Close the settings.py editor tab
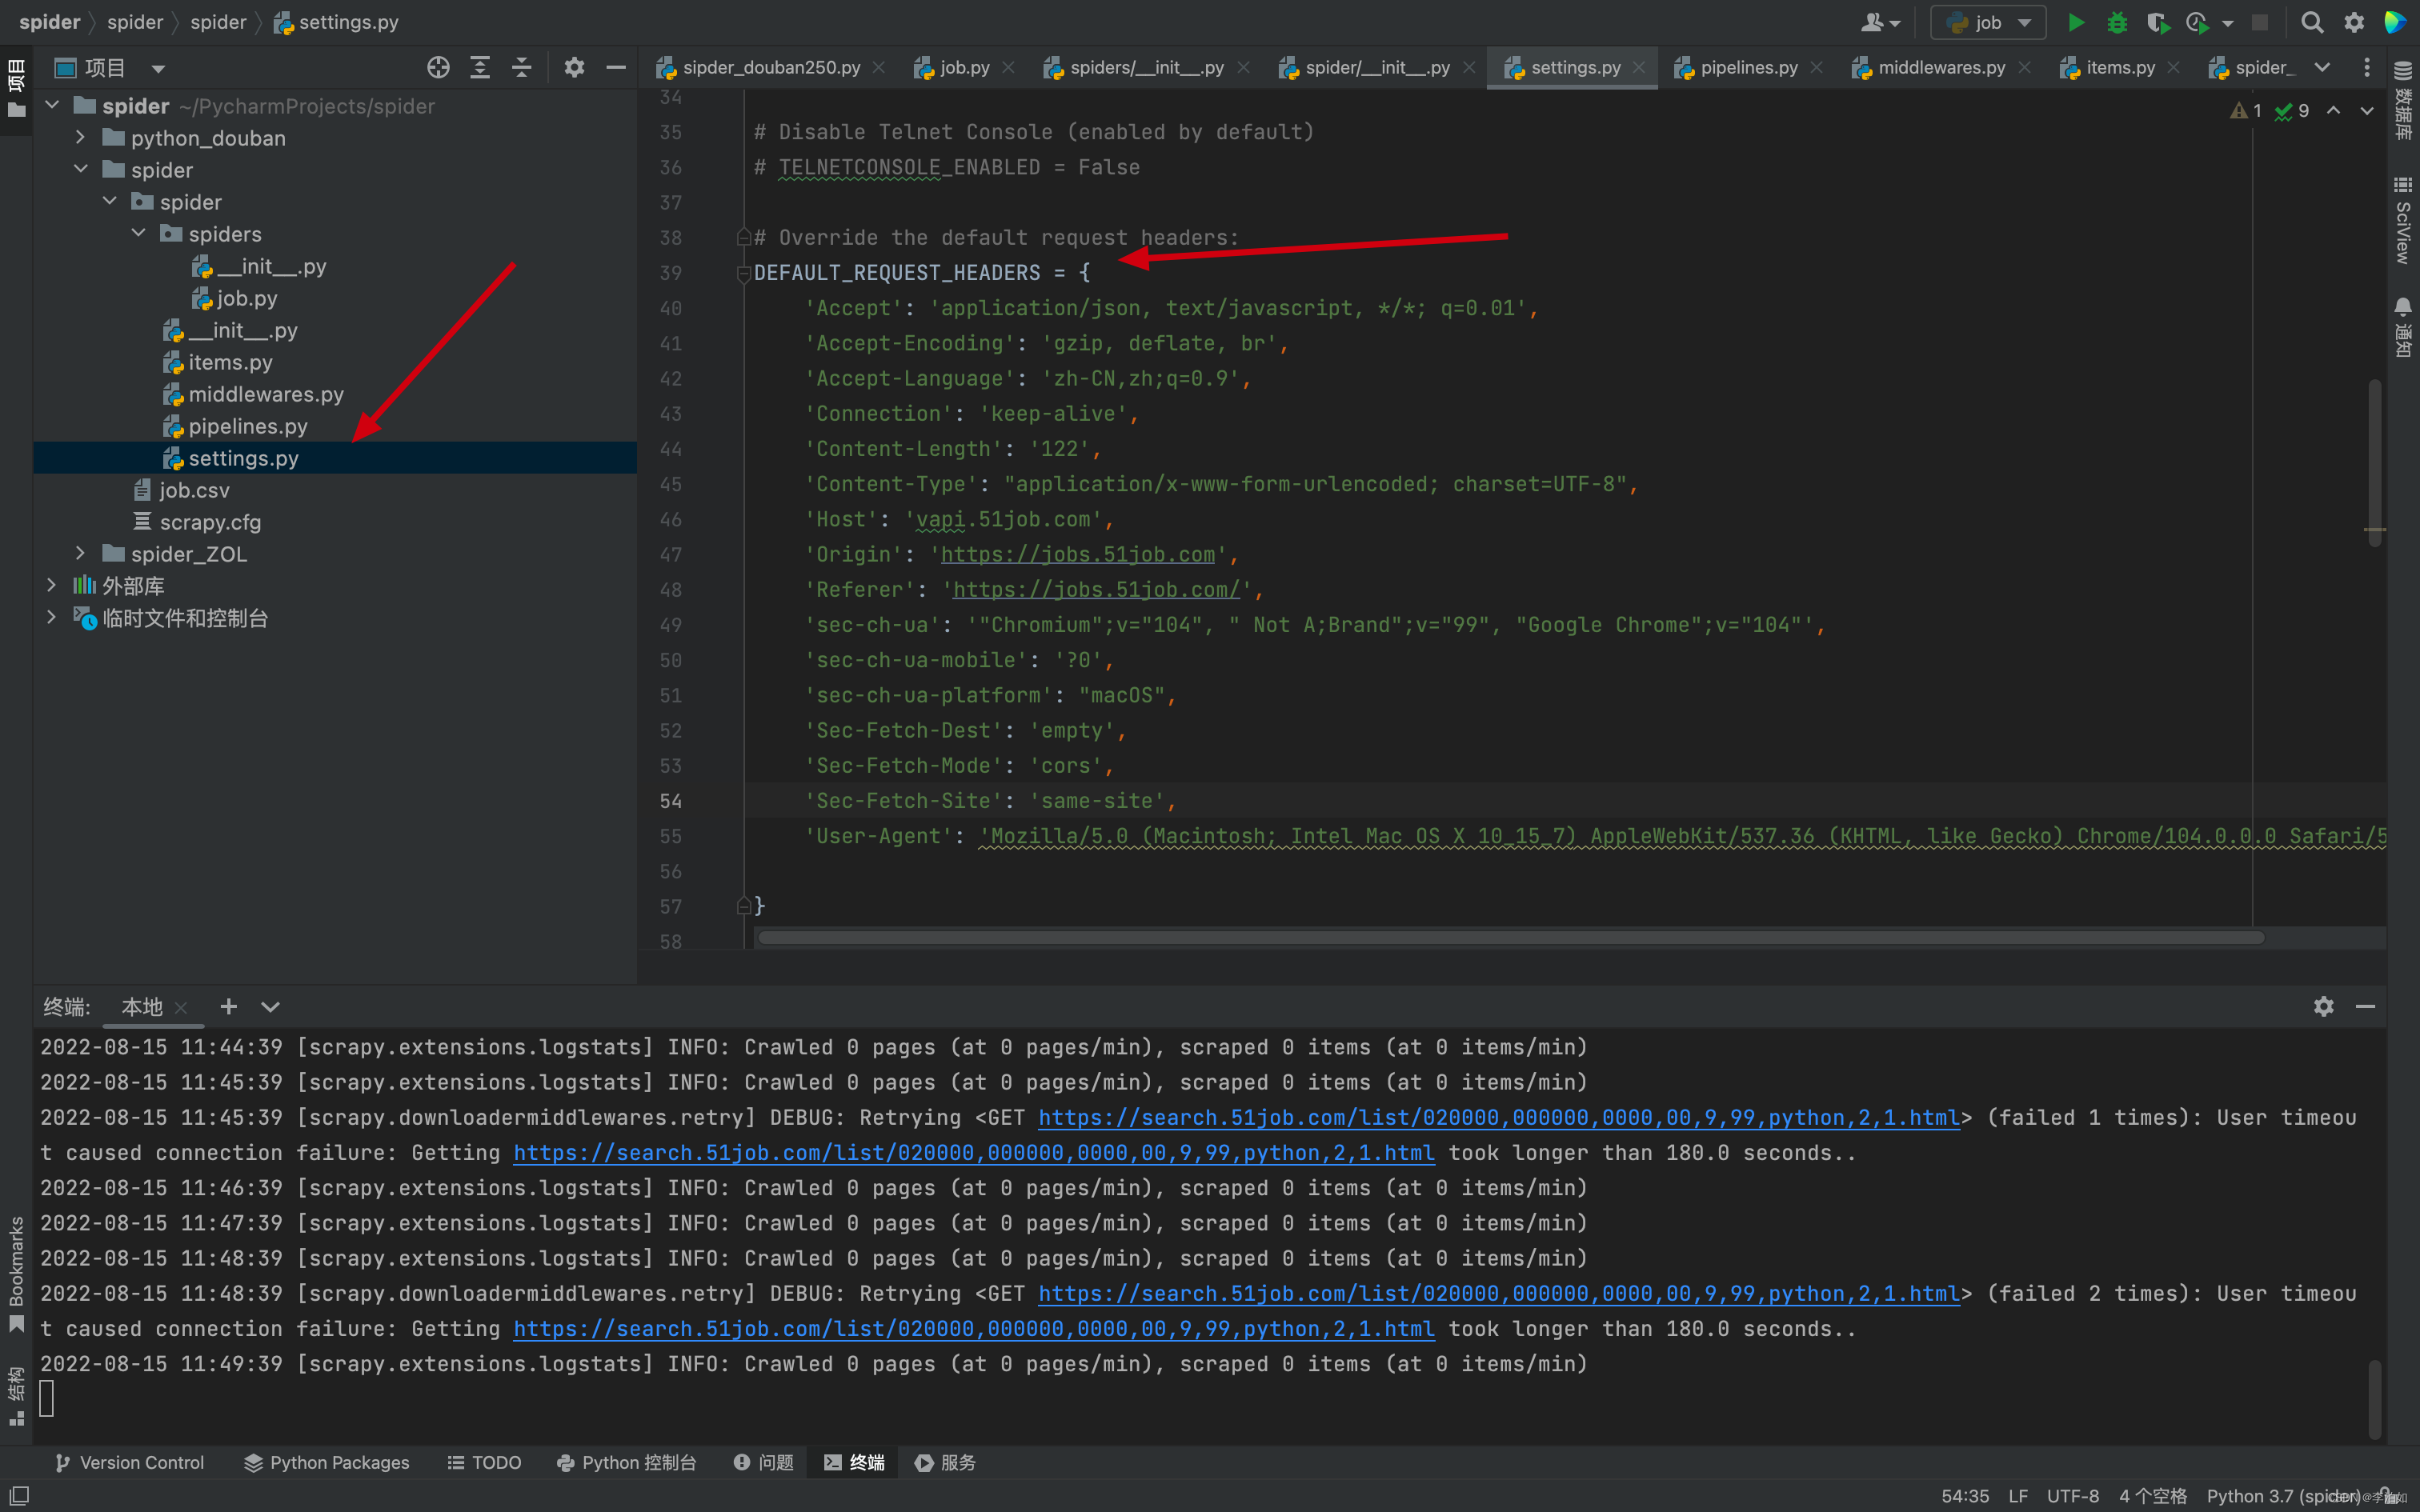 coord(1638,67)
